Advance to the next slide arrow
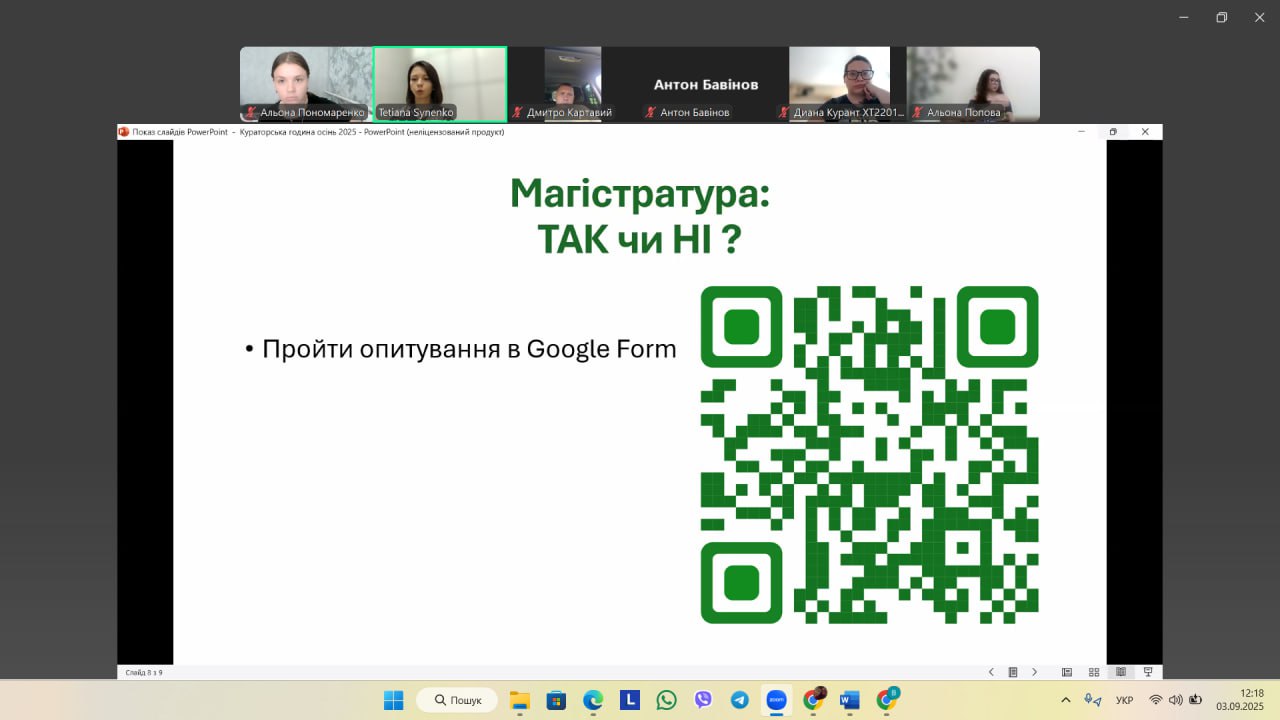 tap(1035, 672)
